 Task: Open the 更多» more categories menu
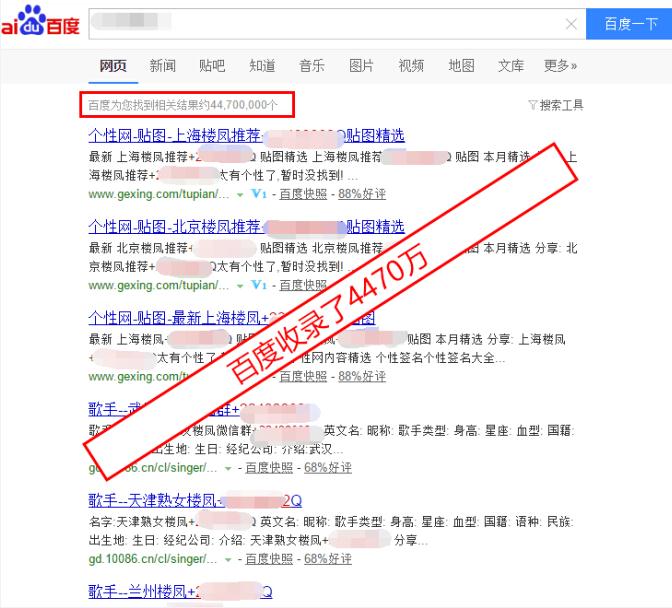(x=560, y=66)
